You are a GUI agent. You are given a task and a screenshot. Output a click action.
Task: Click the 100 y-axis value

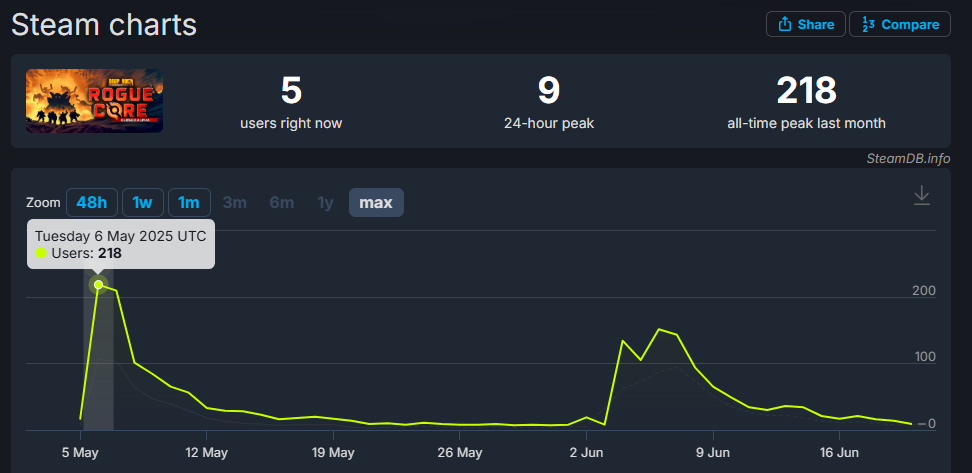[924, 357]
